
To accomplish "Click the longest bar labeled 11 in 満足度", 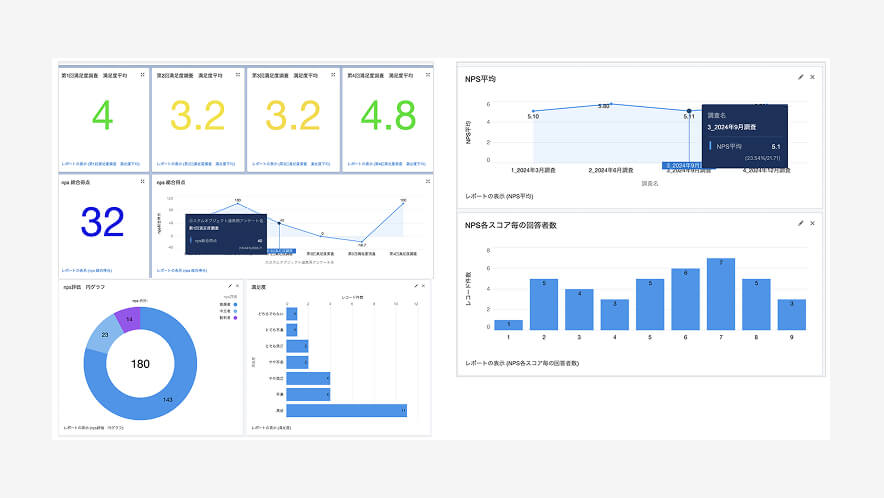I will point(346,410).
